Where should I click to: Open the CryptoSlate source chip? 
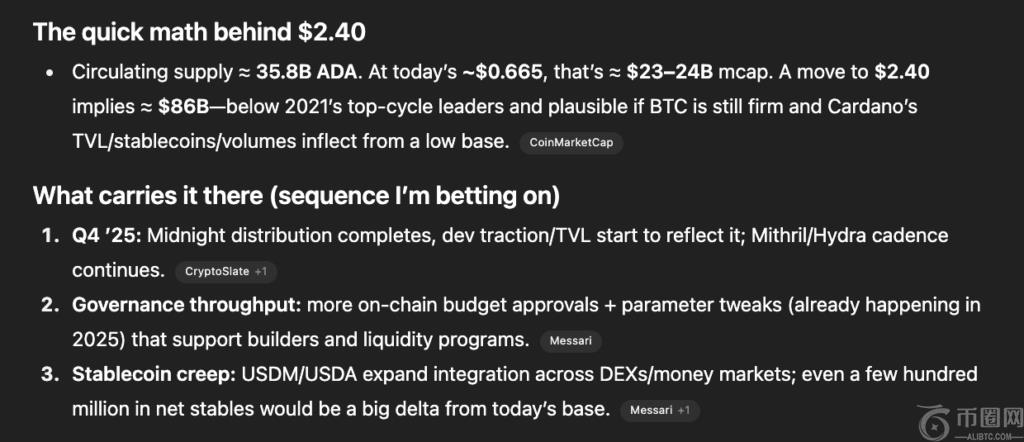coord(224,271)
